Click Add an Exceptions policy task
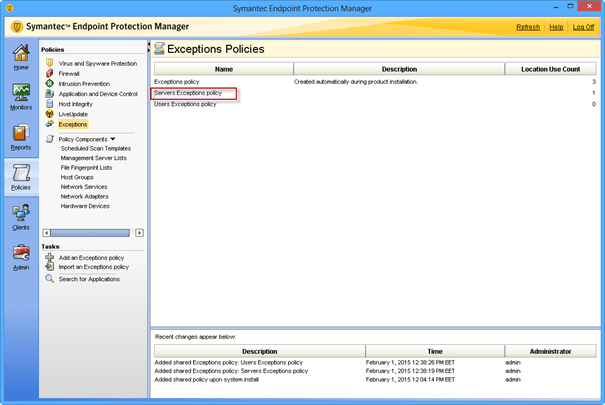Screen dimensions: 605x405 click(x=93, y=257)
